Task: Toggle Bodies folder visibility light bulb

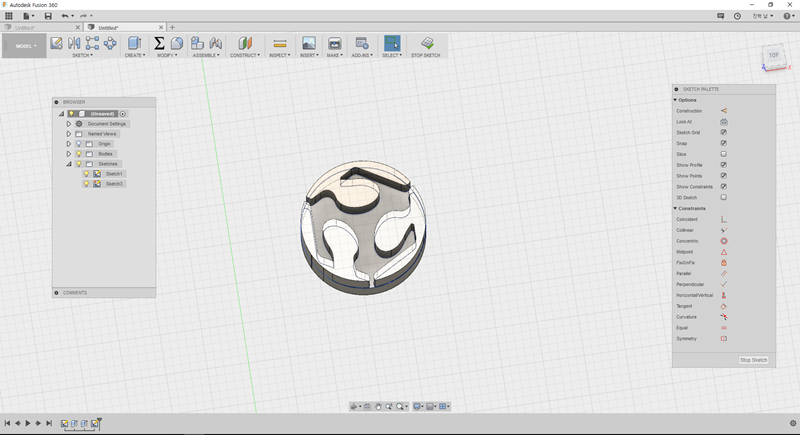Action: [x=79, y=153]
